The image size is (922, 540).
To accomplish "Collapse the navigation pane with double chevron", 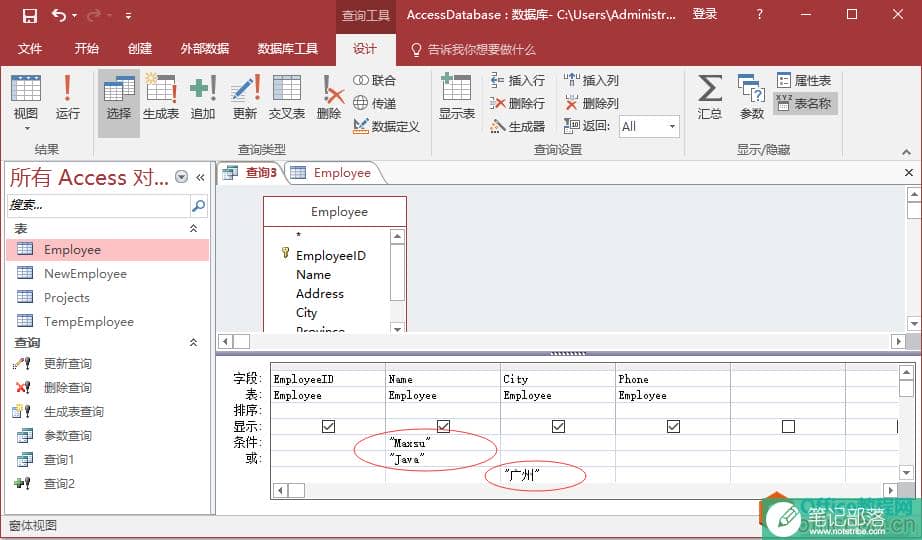I will pos(201,177).
